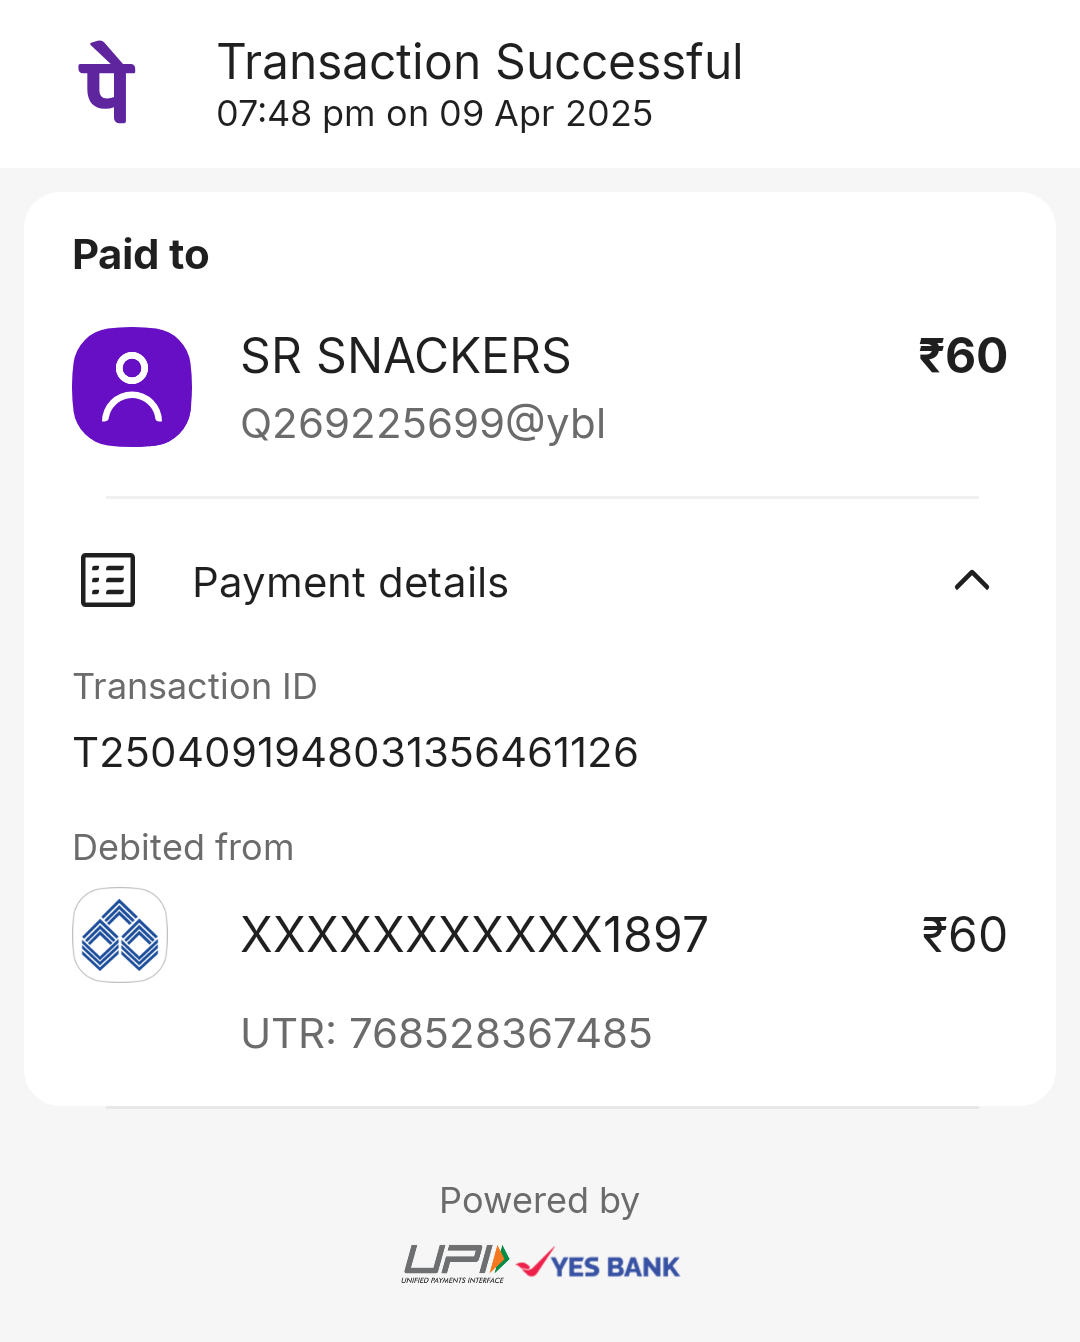The width and height of the screenshot is (1080, 1342).
Task: Collapse Payment details with the chevron
Action: click(x=972, y=581)
